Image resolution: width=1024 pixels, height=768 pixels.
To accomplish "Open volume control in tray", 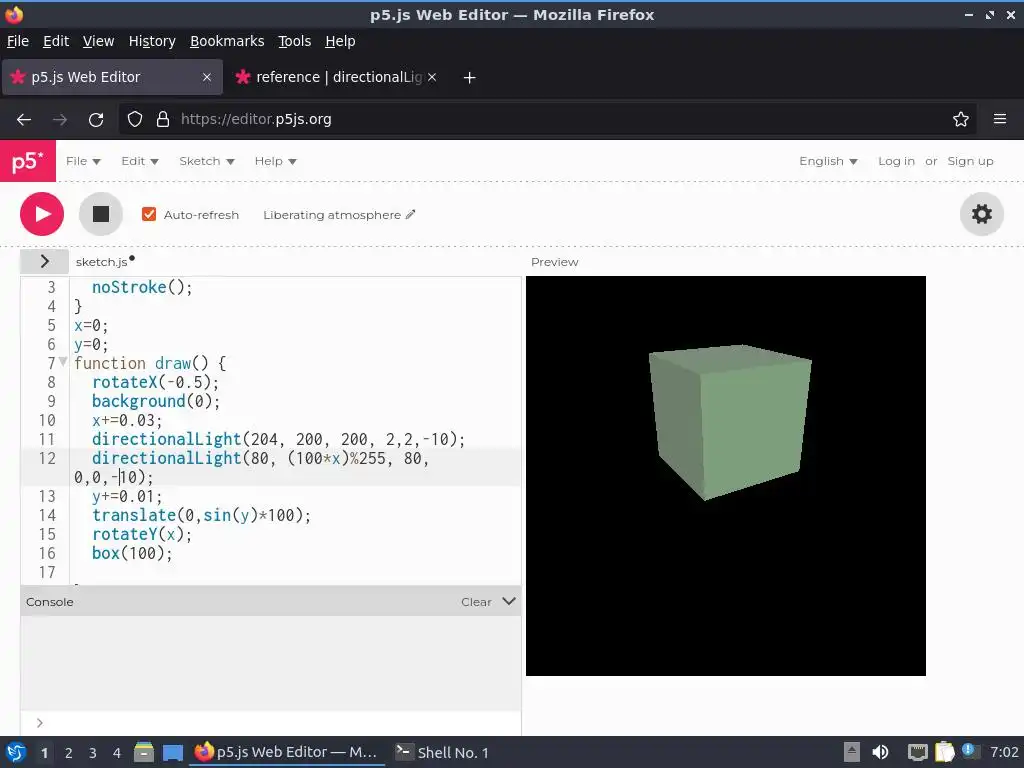I will tap(880, 752).
